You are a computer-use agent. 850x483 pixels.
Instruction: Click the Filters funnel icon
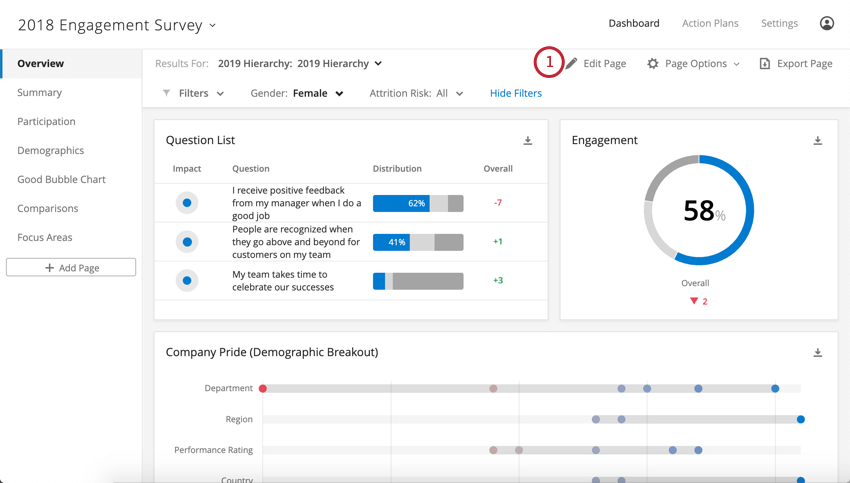pos(166,93)
